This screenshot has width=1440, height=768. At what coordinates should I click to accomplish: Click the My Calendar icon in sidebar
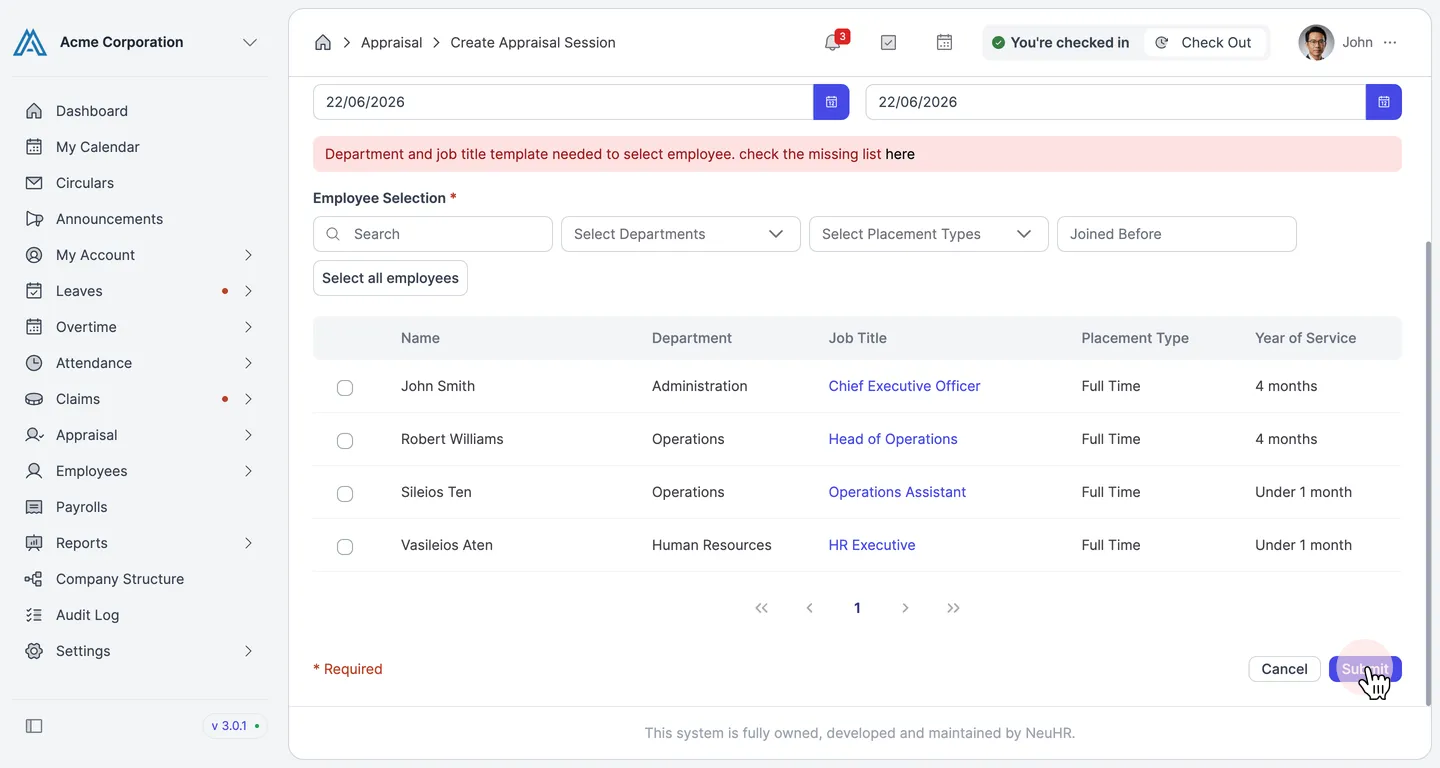tap(34, 147)
